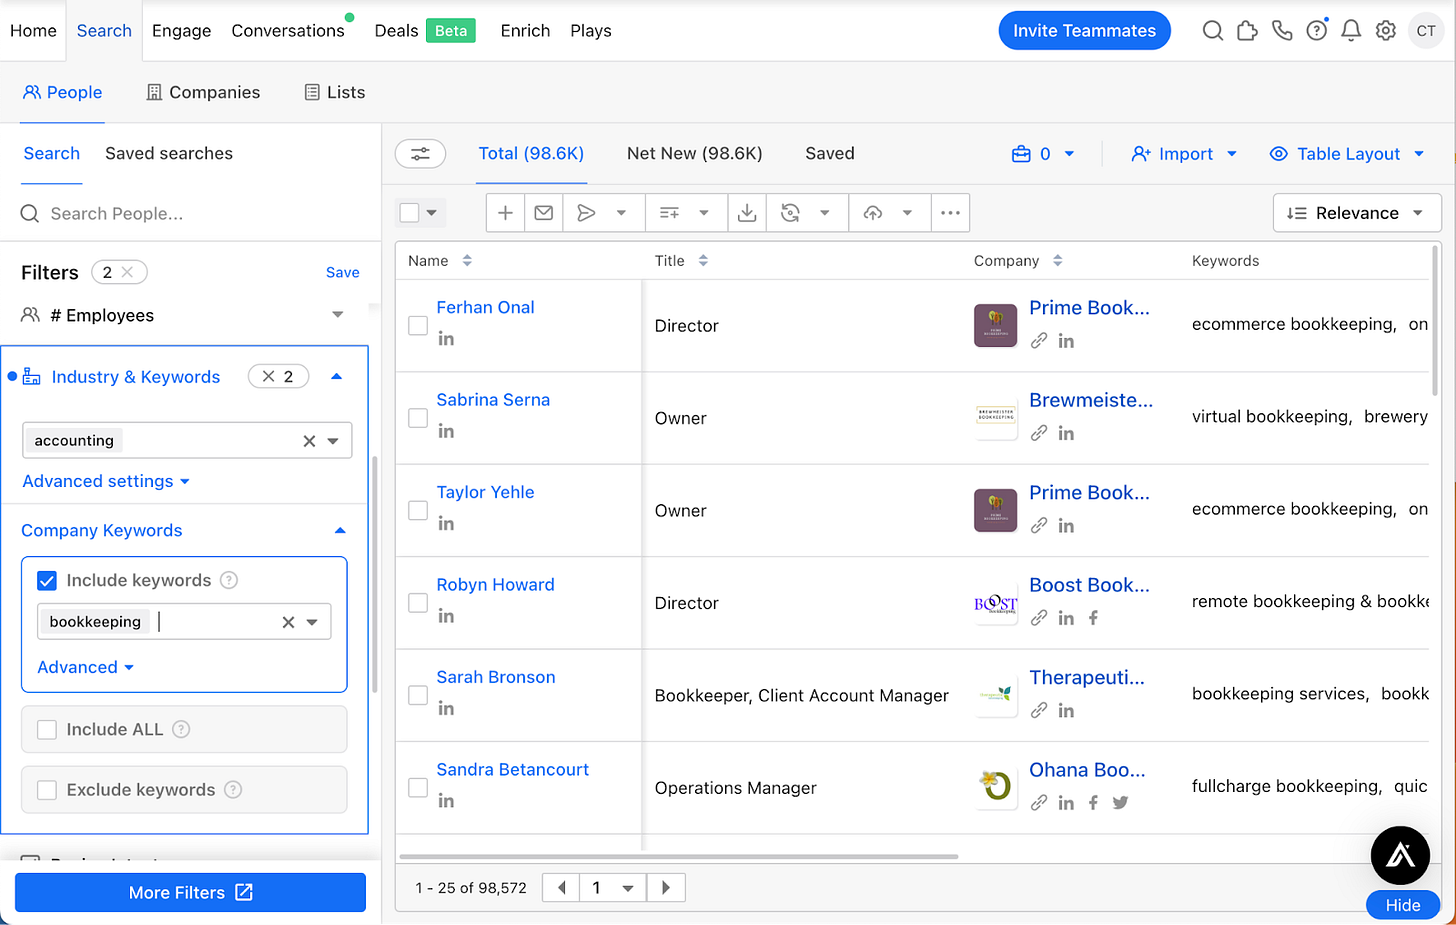This screenshot has width=1456, height=925.
Task: Select Taylor Yehle row checkbox
Action: click(418, 511)
